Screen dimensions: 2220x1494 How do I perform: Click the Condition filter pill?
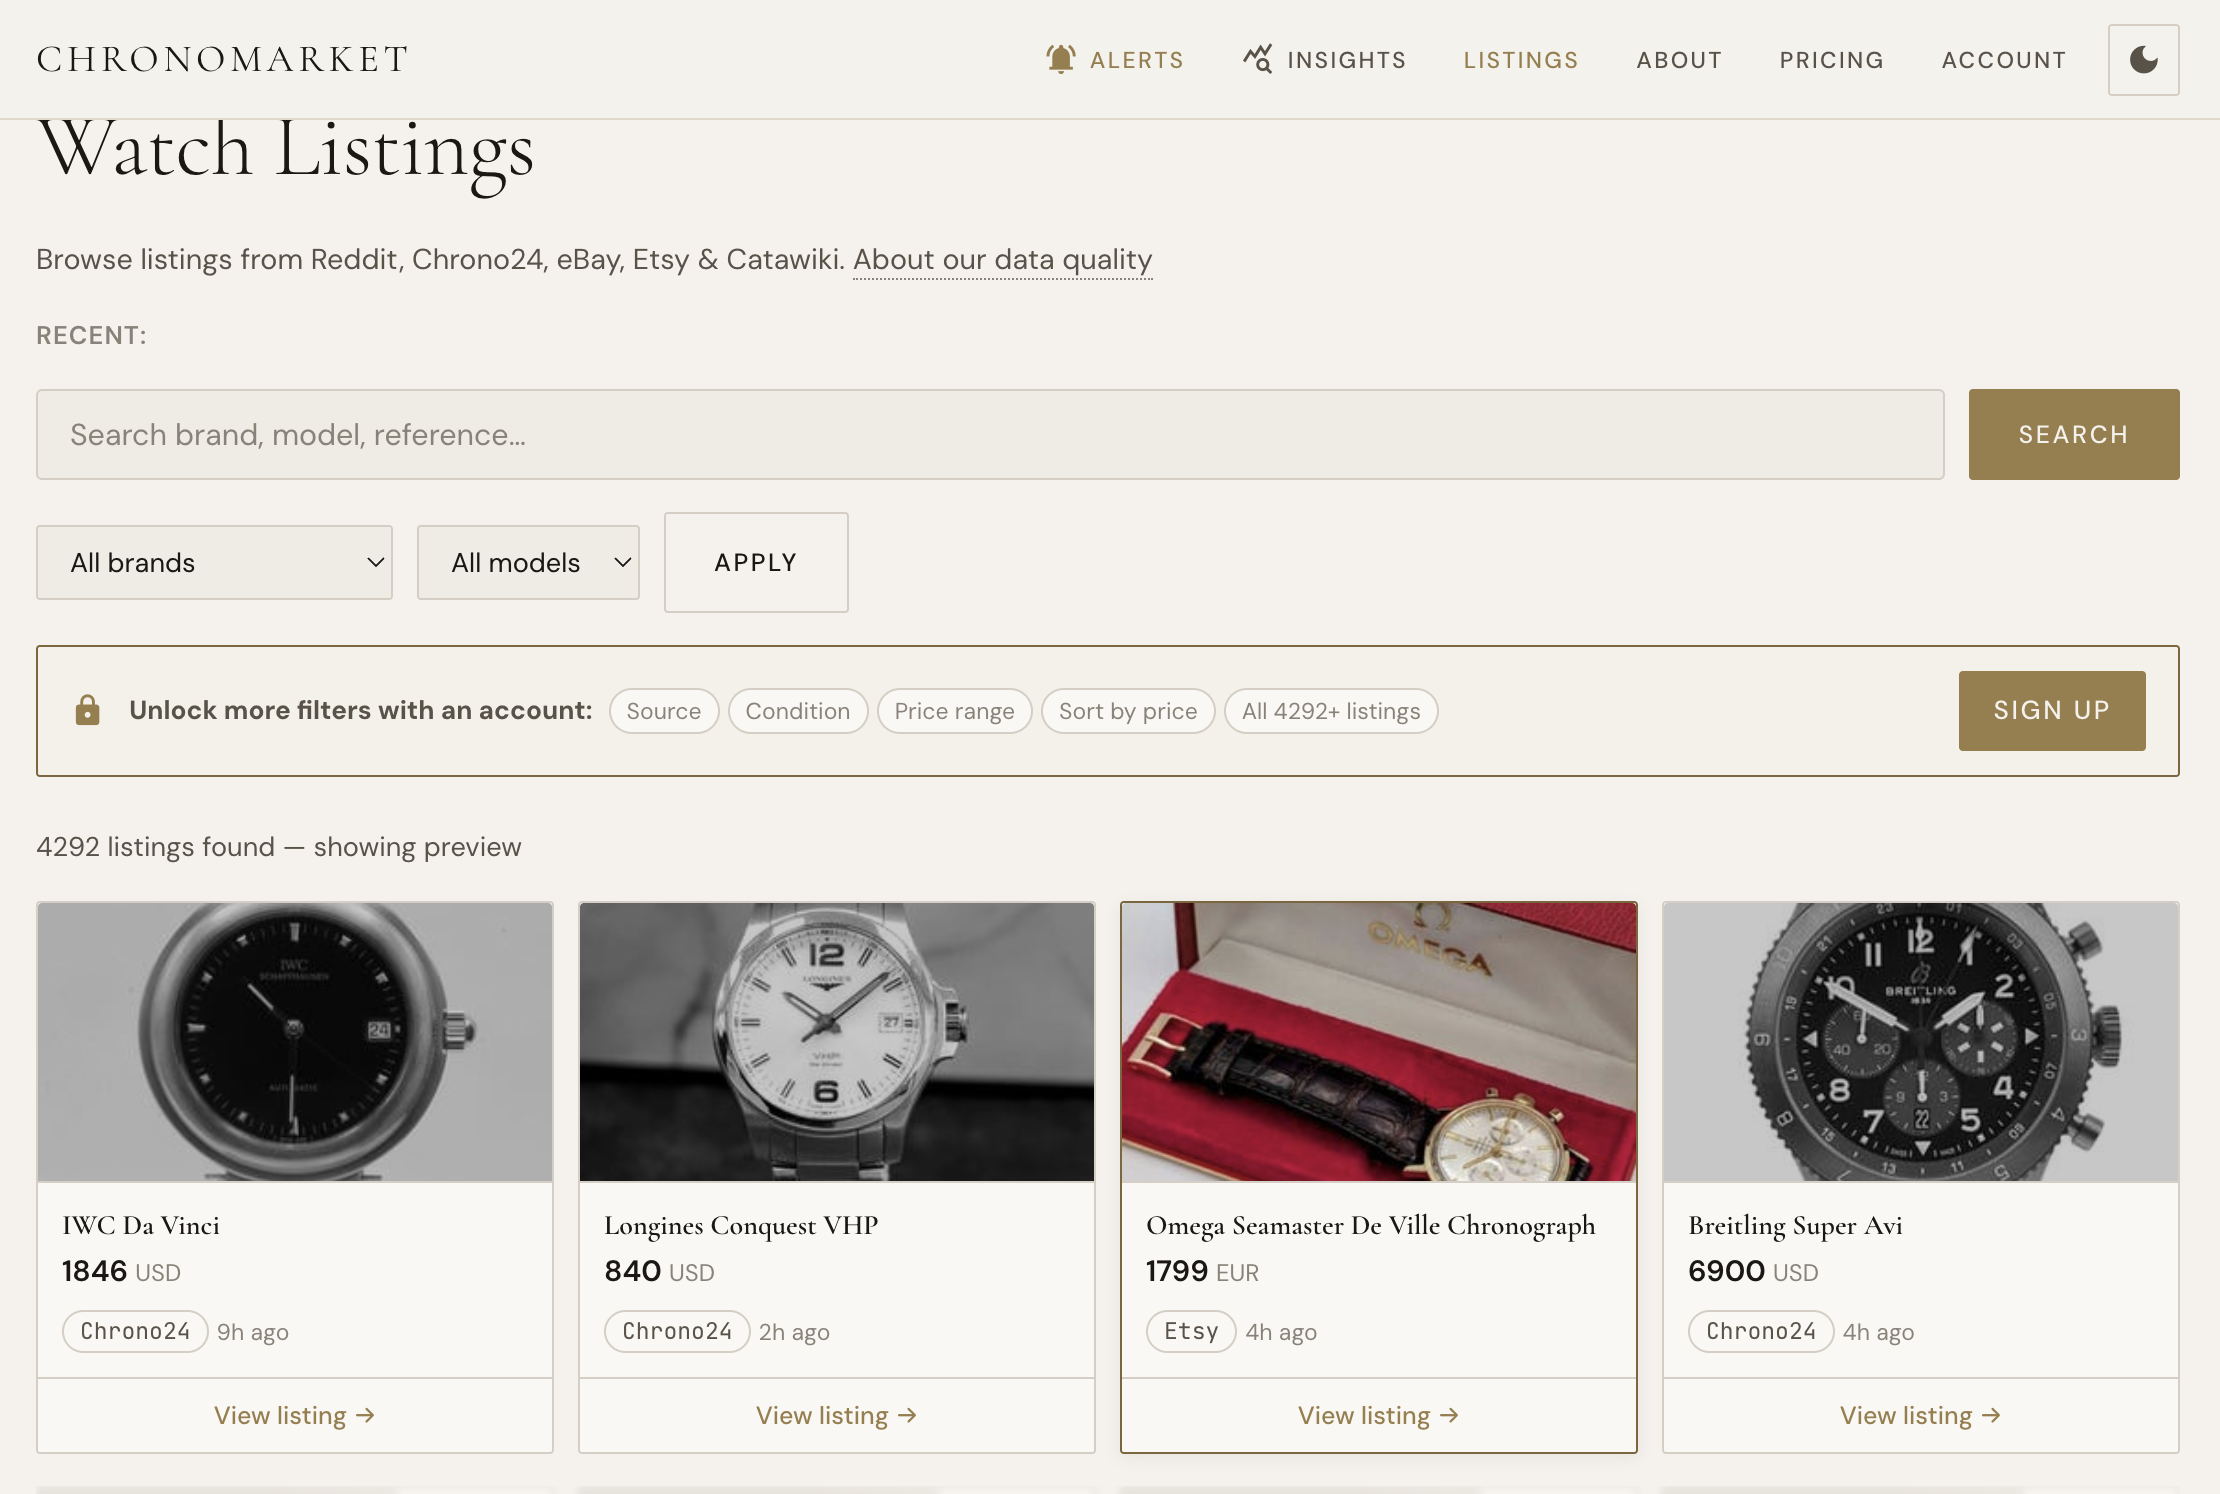797,710
